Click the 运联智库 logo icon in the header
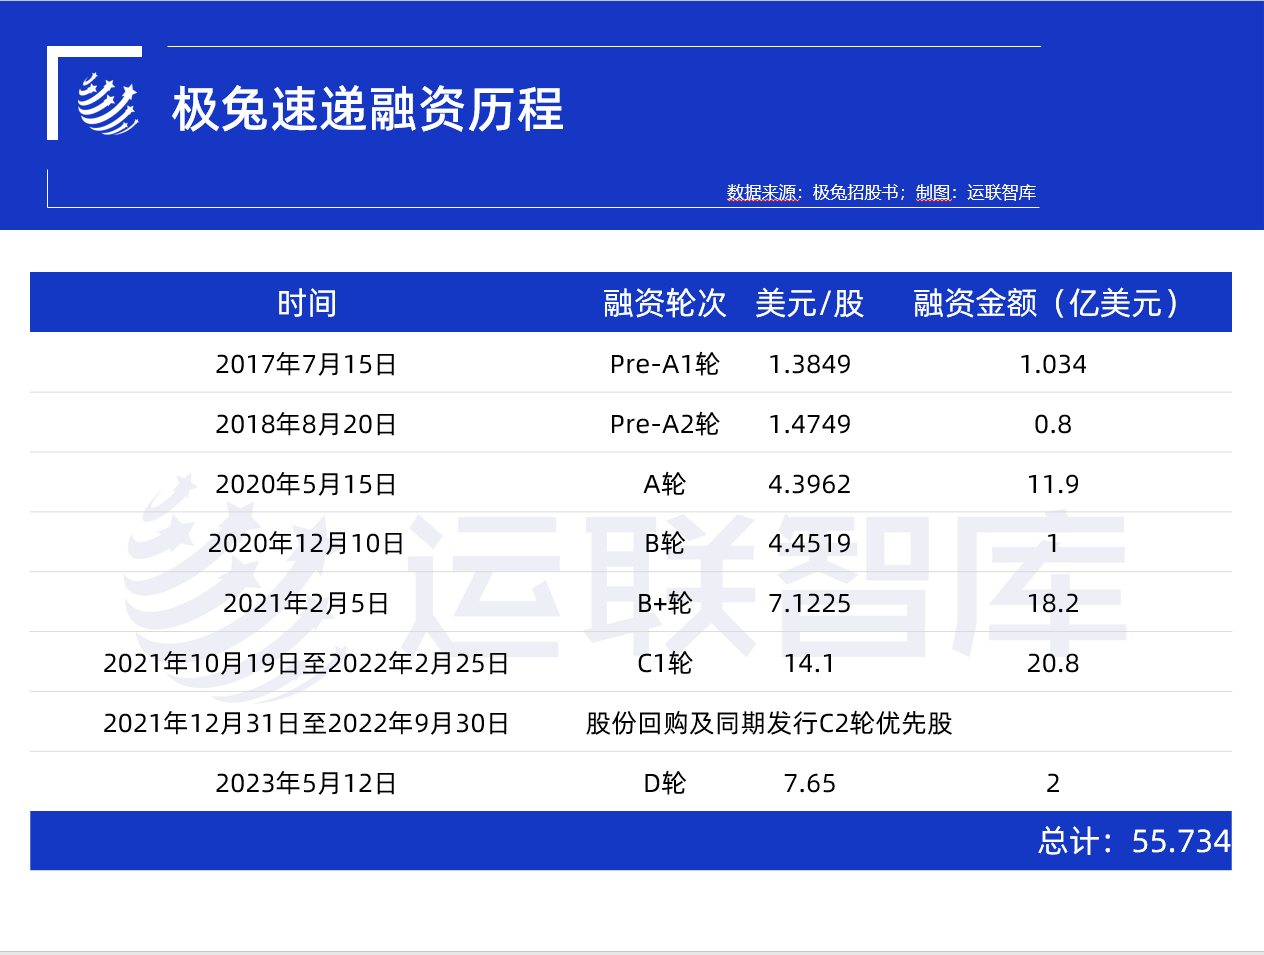Image resolution: width=1264 pixels, height=955 pixels. 108,103
